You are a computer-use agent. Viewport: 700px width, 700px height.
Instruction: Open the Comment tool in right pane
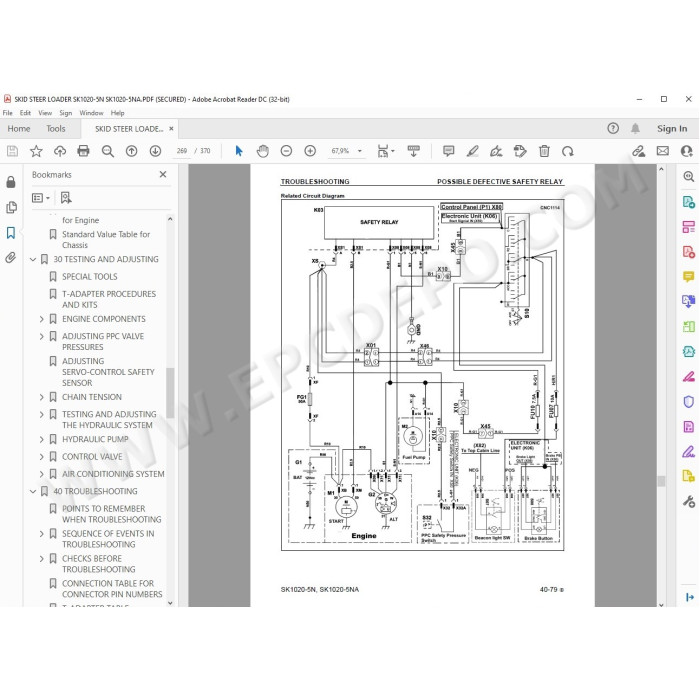pyautogui.click(x=689, y=277)
